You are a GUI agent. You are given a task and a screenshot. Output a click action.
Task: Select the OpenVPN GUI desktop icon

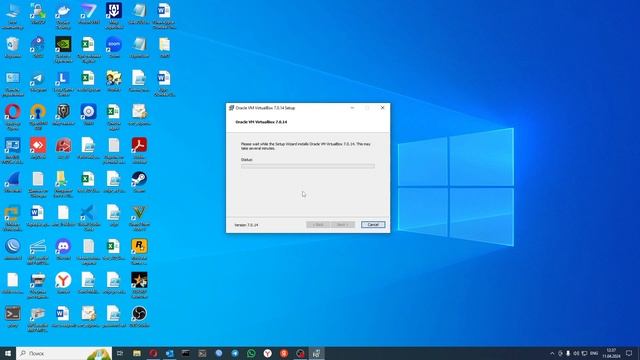(x=38, y=116)
